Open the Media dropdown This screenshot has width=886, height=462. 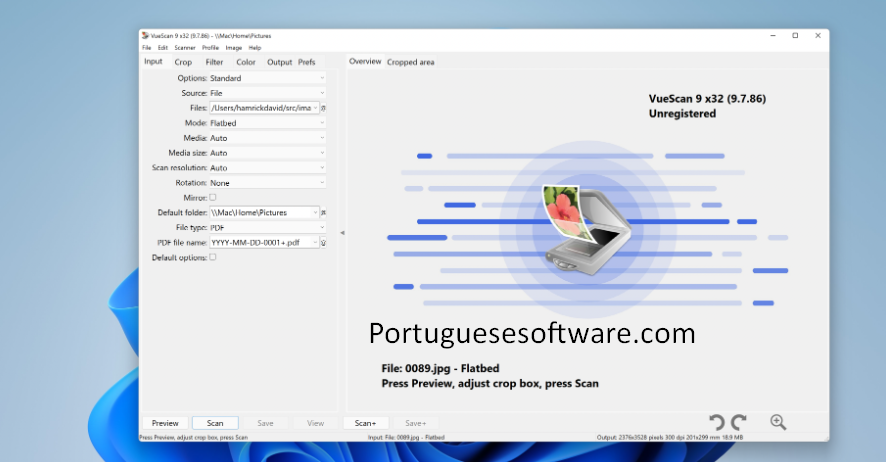point(267,138)
